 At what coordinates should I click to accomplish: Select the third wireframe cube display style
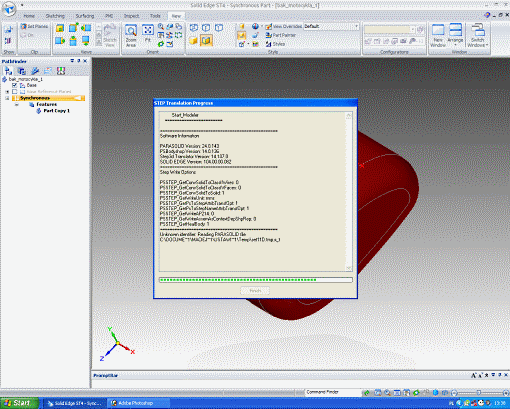click(x=219, y=28)
